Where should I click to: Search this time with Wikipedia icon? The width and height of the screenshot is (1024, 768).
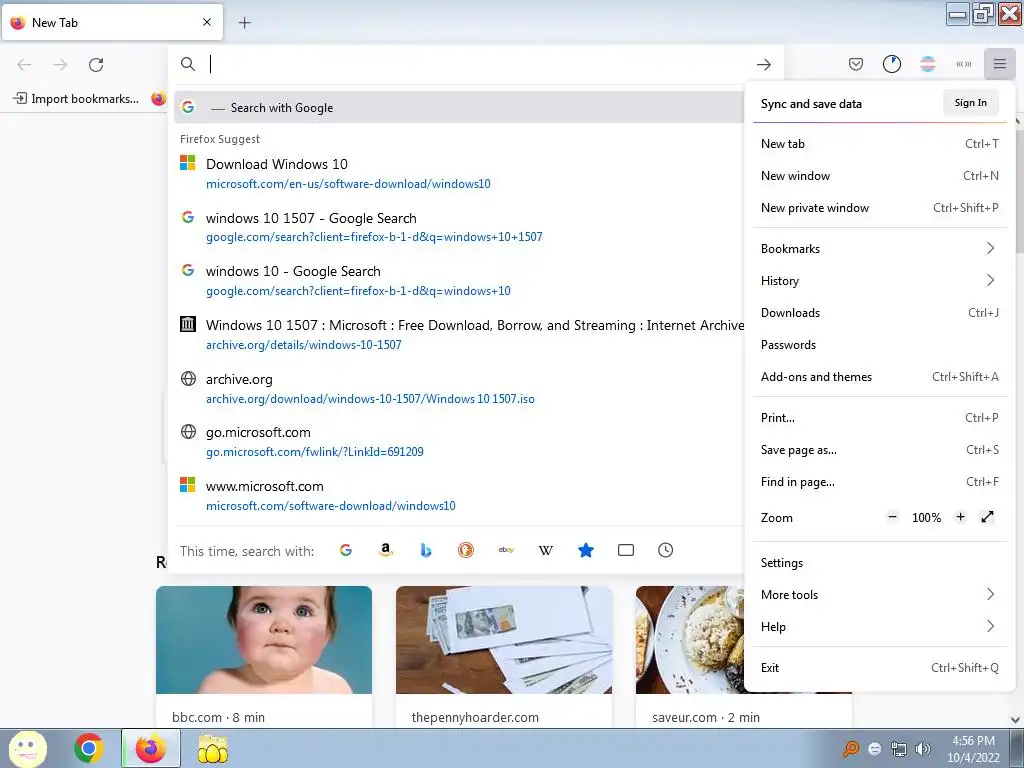546,551
